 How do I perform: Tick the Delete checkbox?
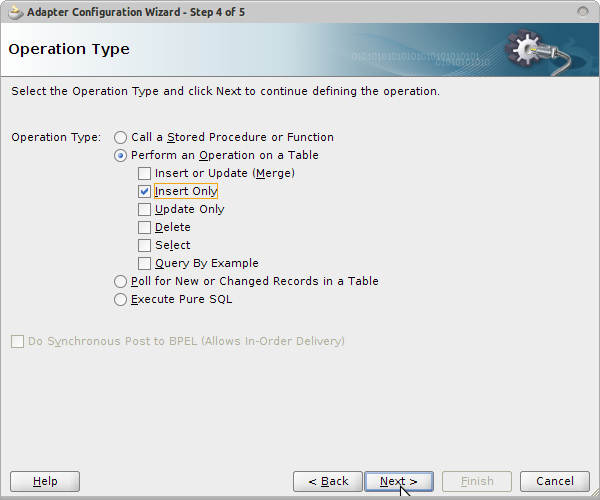point(144,227)
